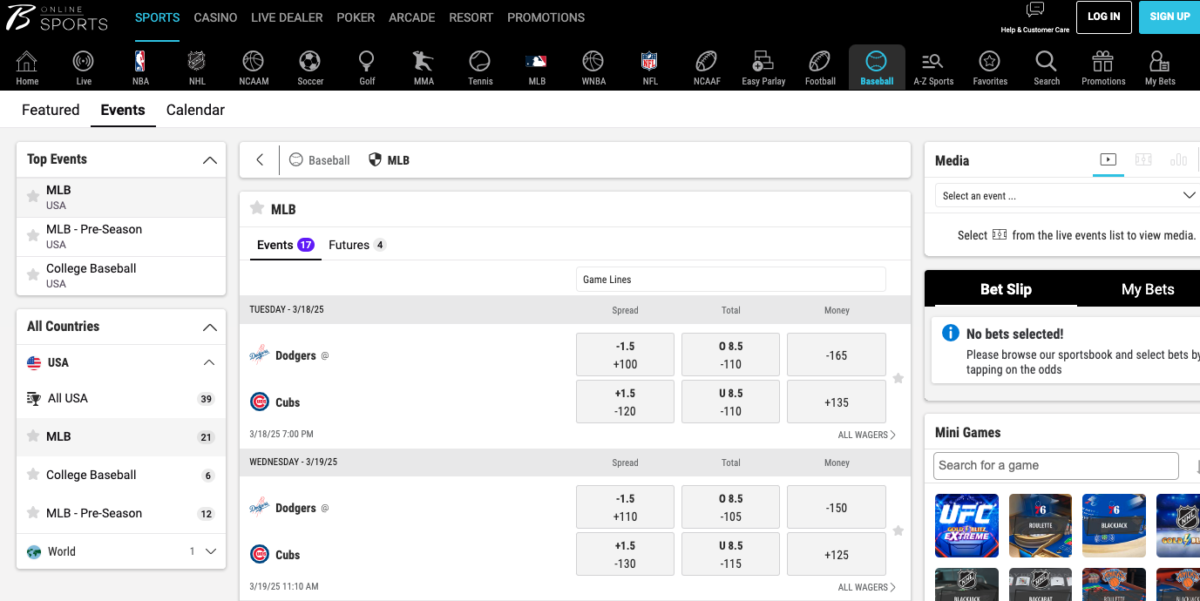Go back with the breadcrumb arrow
Screen dimensions: 1200x601
tap(260, 160)
